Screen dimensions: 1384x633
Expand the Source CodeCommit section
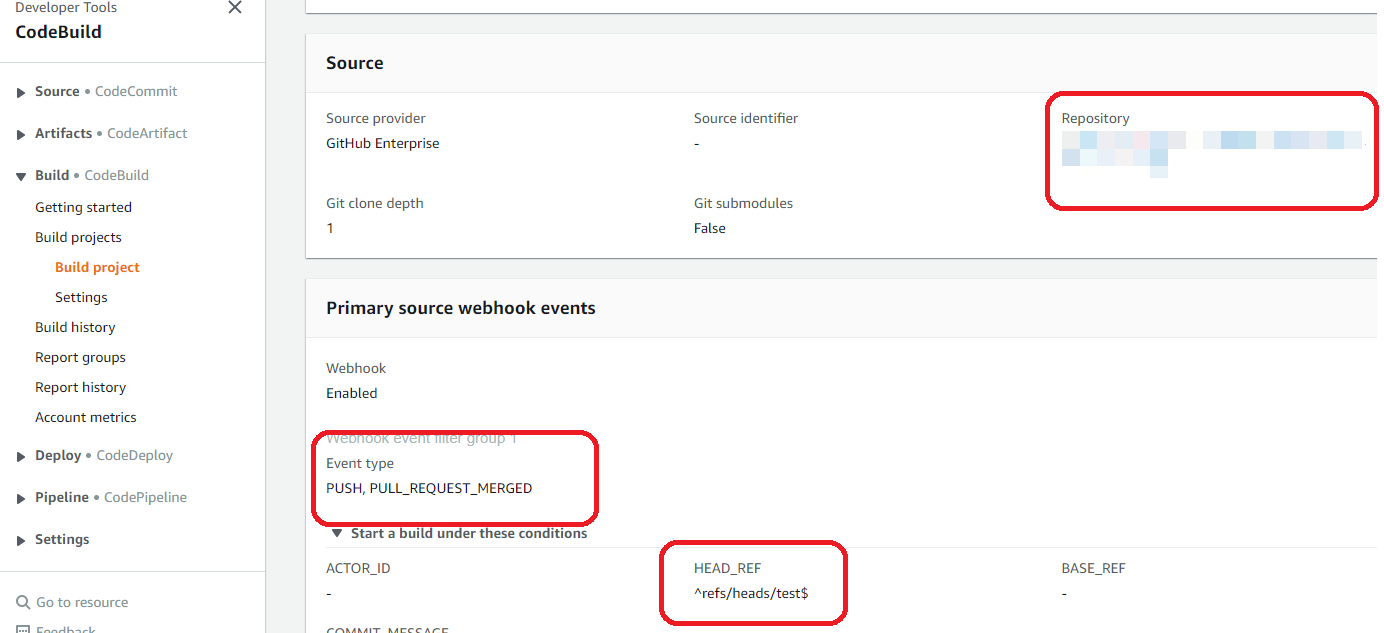click(22, 92)
